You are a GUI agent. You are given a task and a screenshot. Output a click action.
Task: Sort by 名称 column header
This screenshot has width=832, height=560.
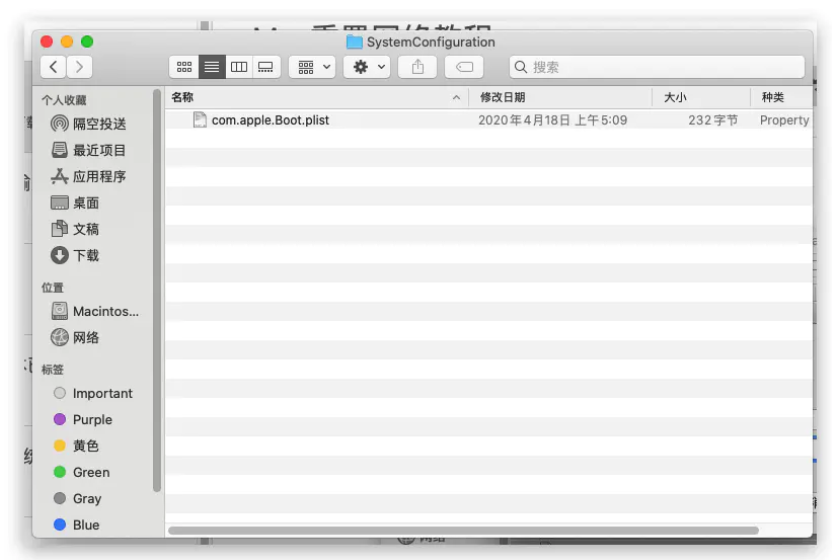[310, 97]
